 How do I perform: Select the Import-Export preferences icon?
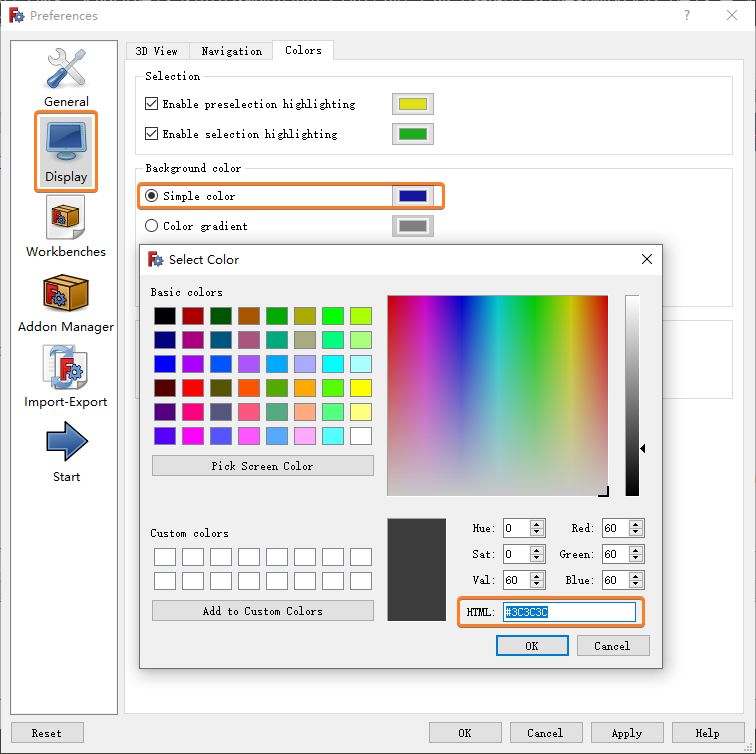pyautogui.click(x=66, y=377)
